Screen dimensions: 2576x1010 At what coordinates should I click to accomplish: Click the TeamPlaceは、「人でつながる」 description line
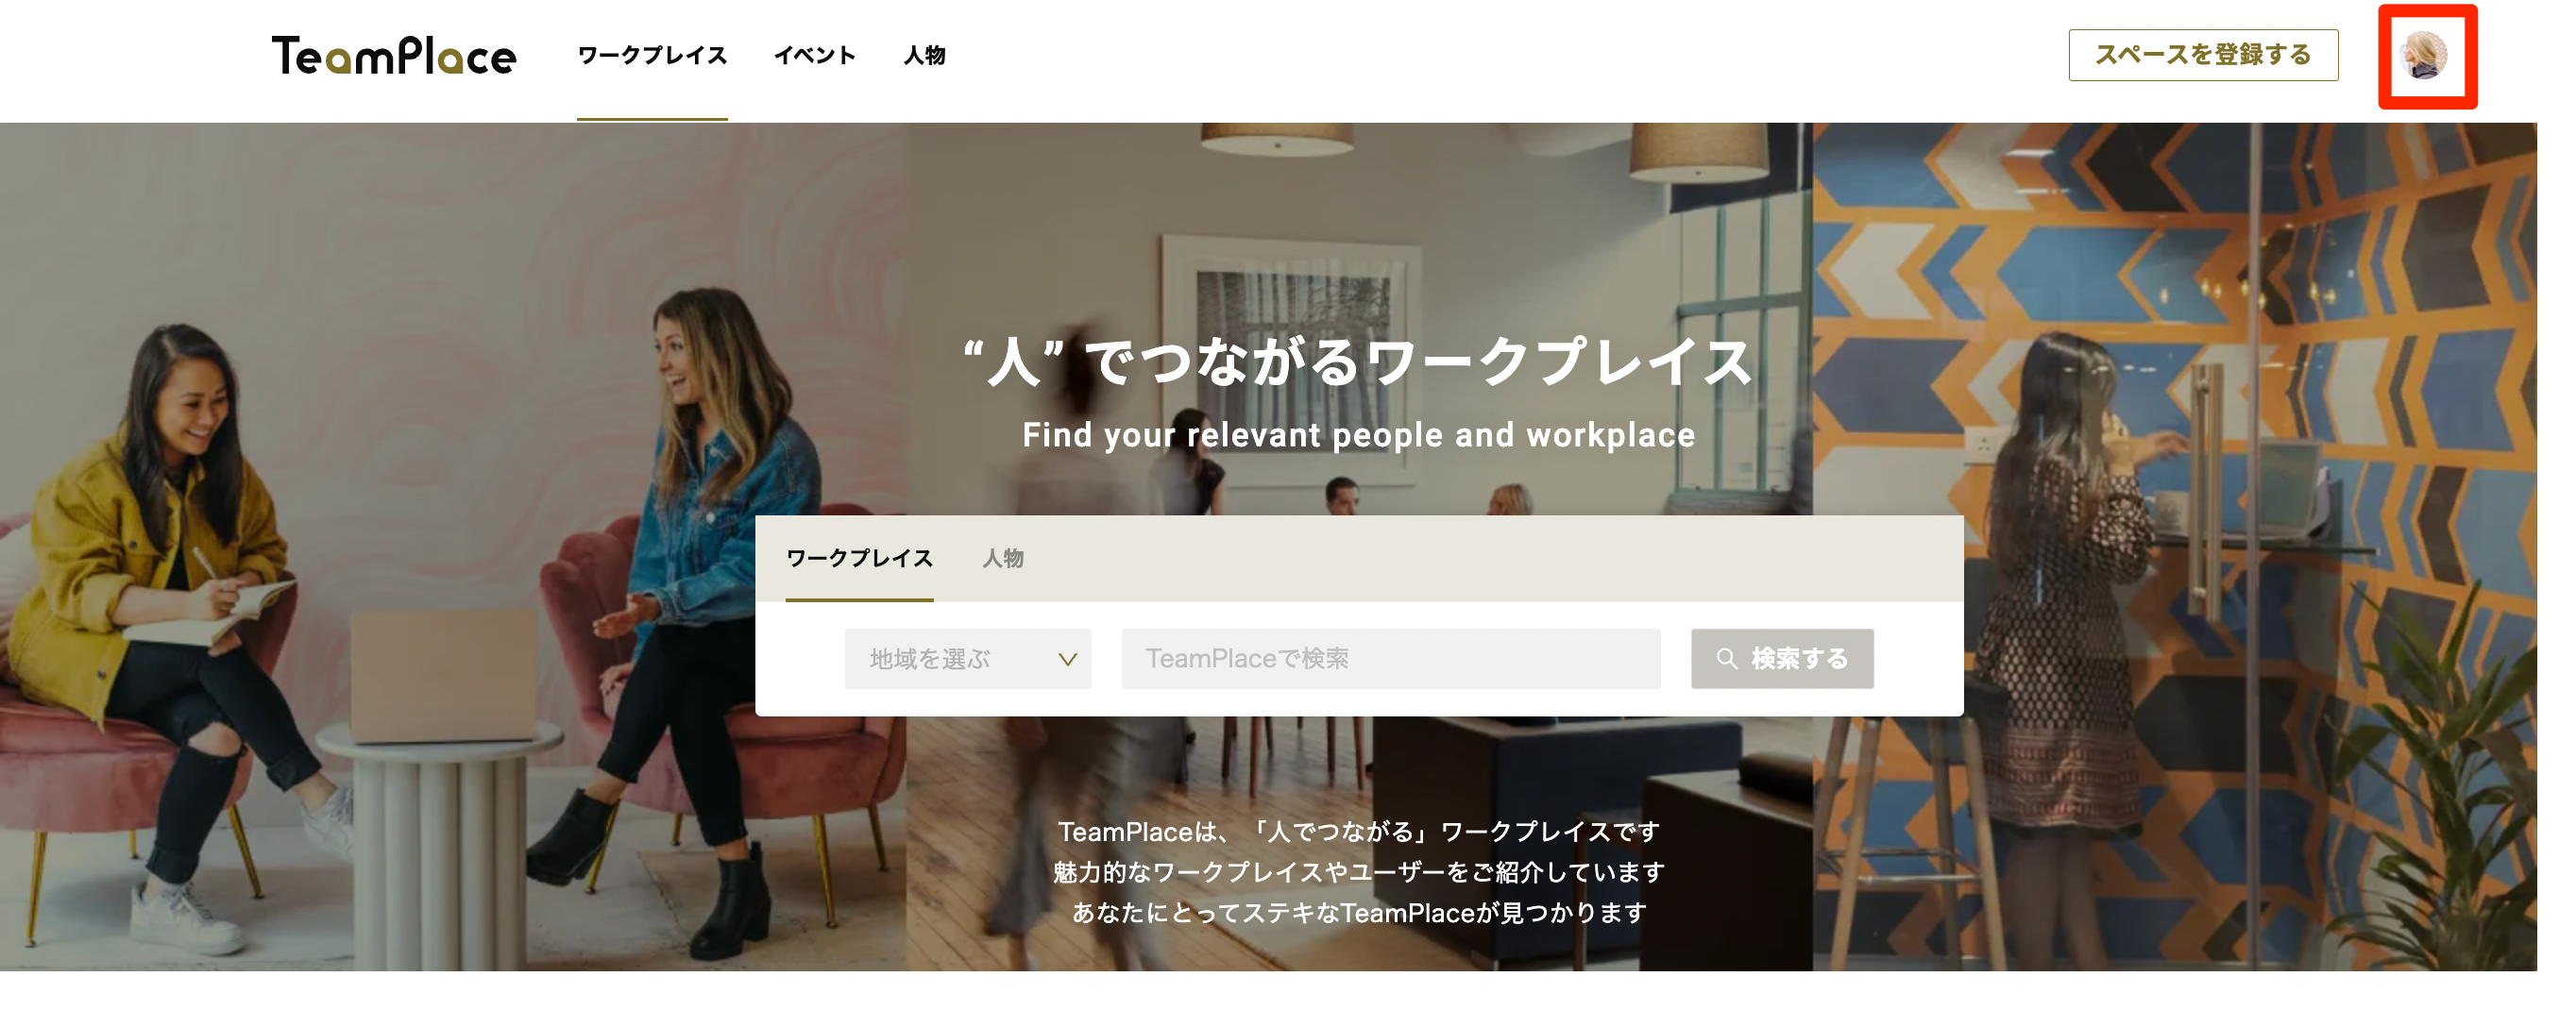[x=1358, y=831]
